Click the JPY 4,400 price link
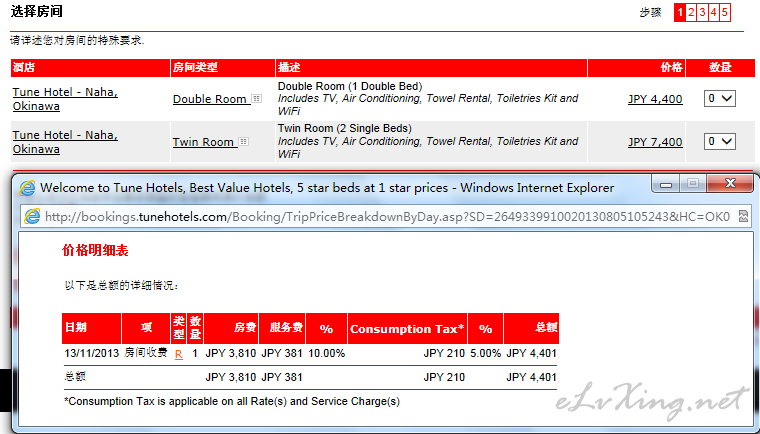The height and width of the screenshot is (434, 760). [655, 99]
